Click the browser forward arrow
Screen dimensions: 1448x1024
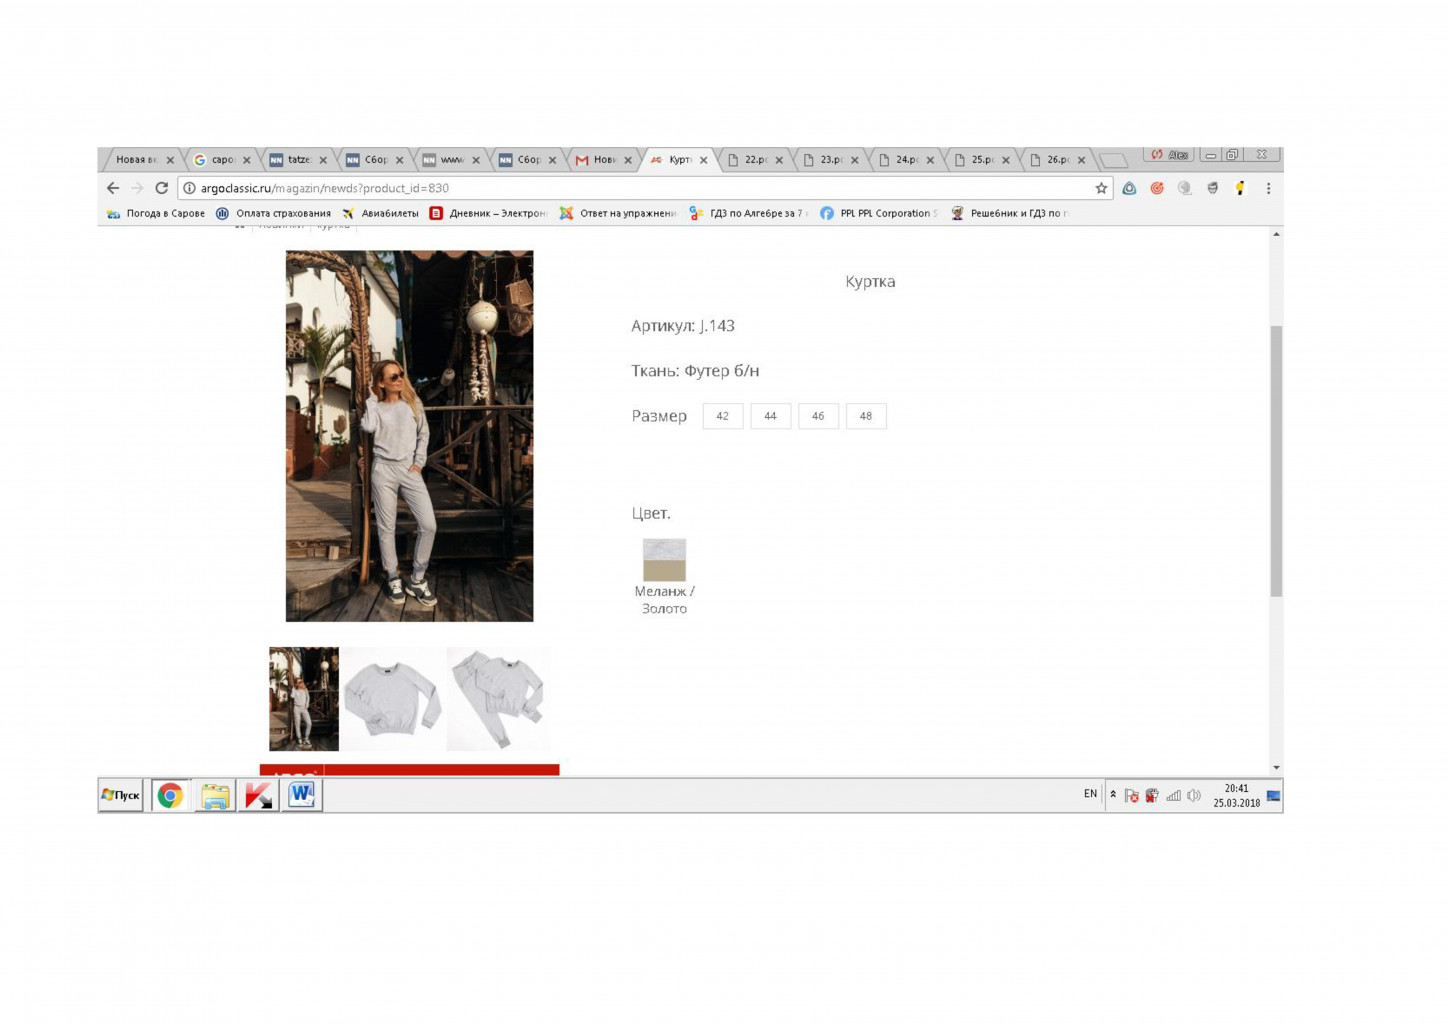tap(137, 188)
